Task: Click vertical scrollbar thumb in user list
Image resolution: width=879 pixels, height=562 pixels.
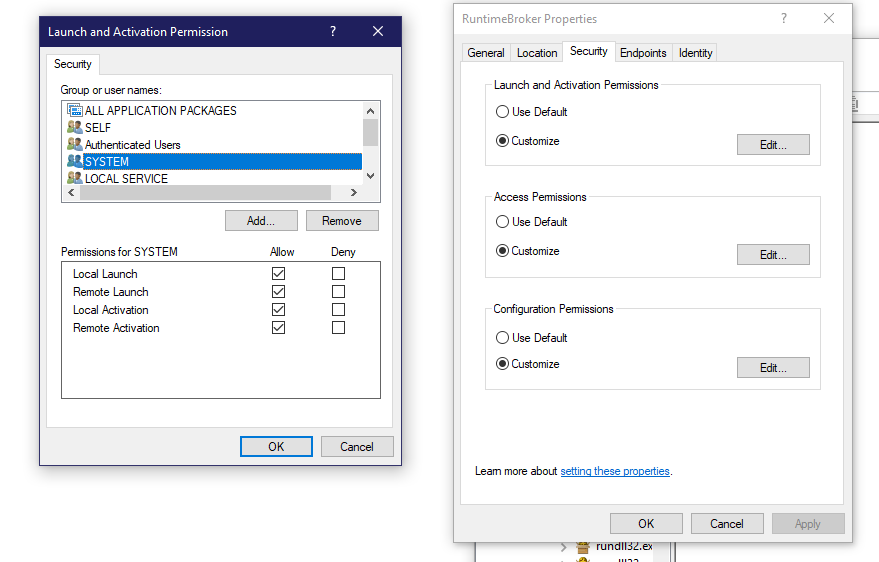Action: (371, 132)
